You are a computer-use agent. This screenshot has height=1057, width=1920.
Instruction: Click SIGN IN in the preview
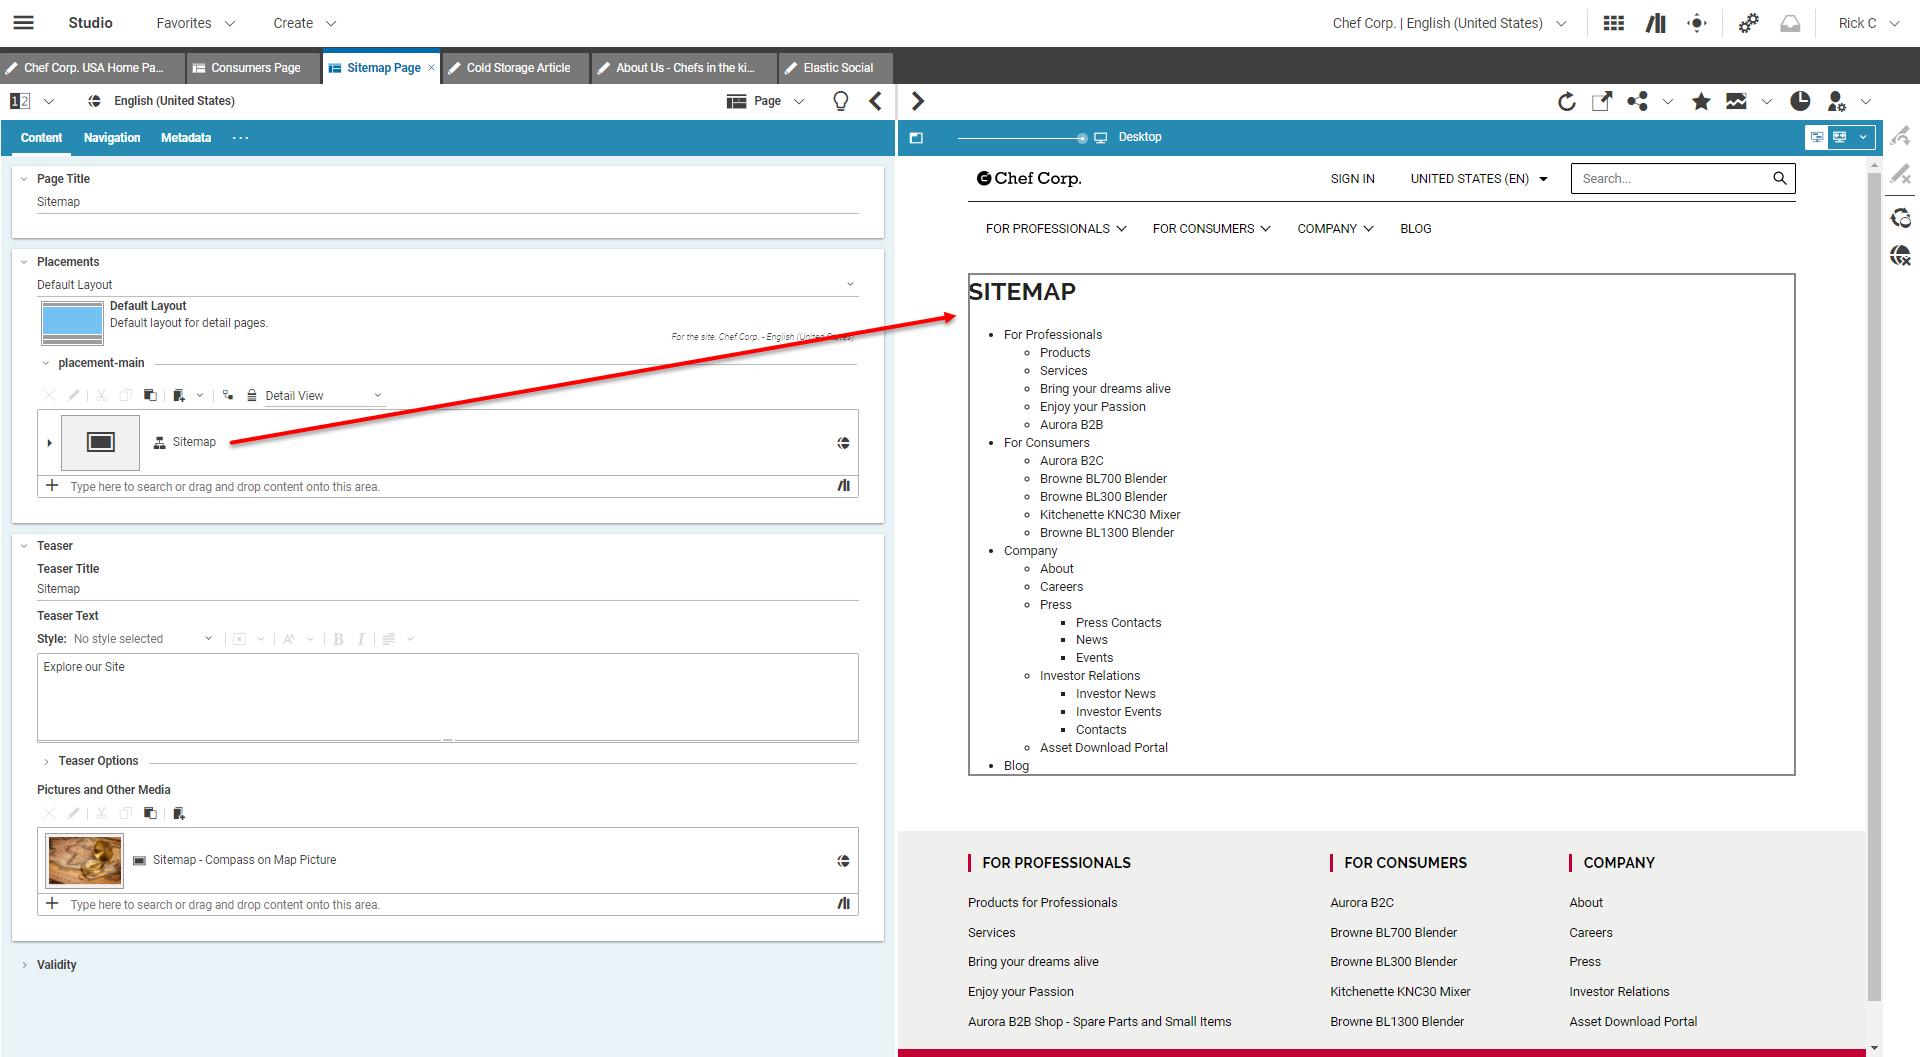point(1352,179)
